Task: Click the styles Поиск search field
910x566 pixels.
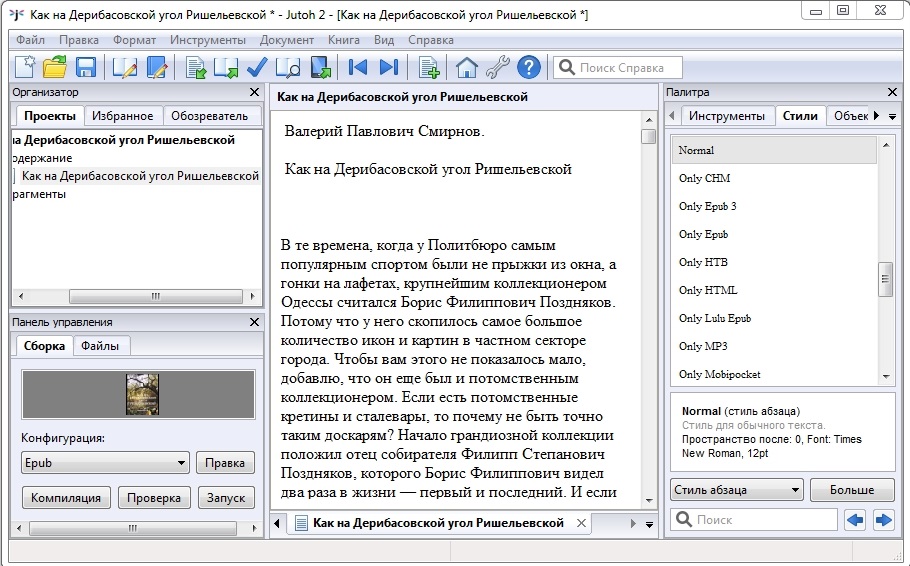Action: click(753, 520)
